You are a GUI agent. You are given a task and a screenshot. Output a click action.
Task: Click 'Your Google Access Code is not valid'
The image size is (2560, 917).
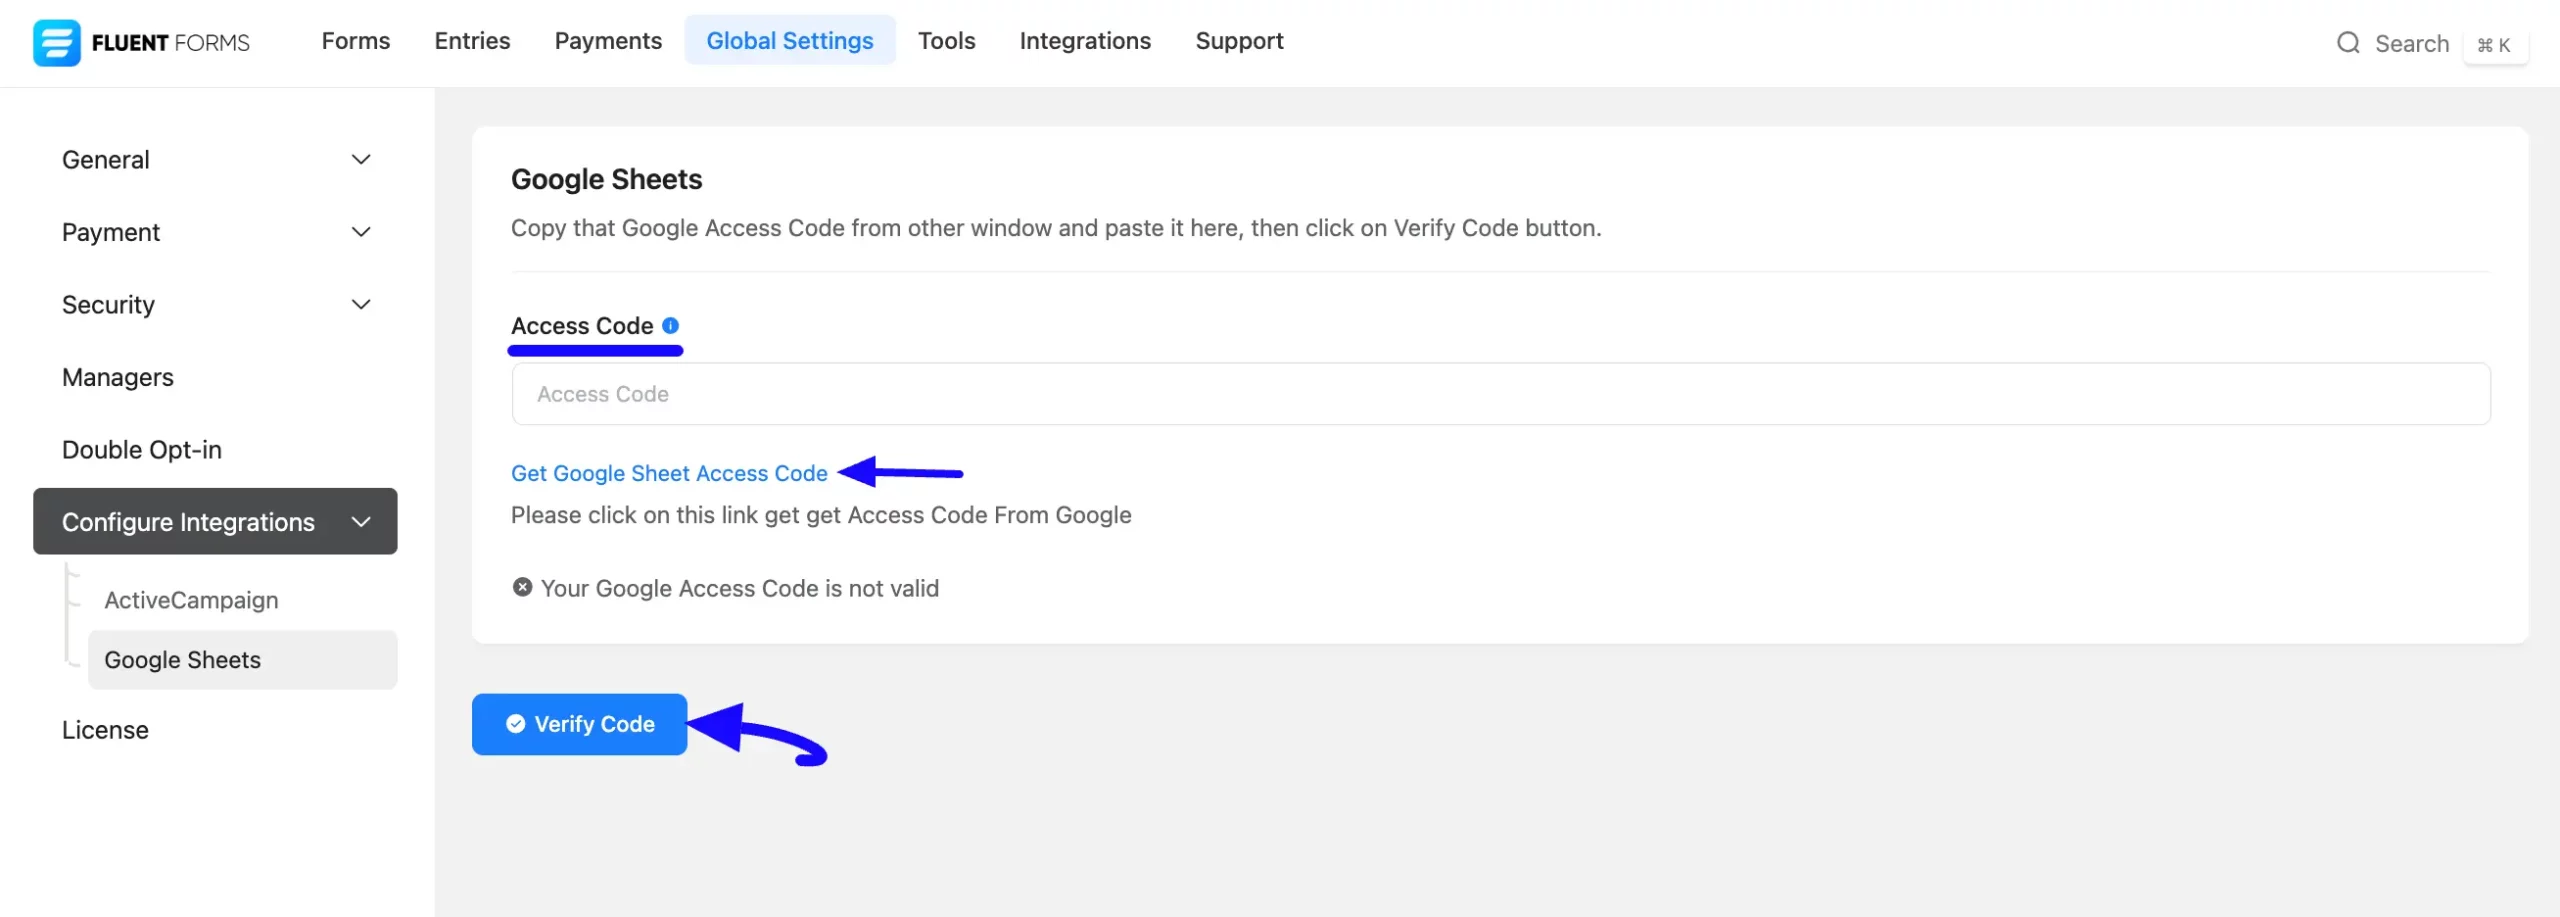740,588
